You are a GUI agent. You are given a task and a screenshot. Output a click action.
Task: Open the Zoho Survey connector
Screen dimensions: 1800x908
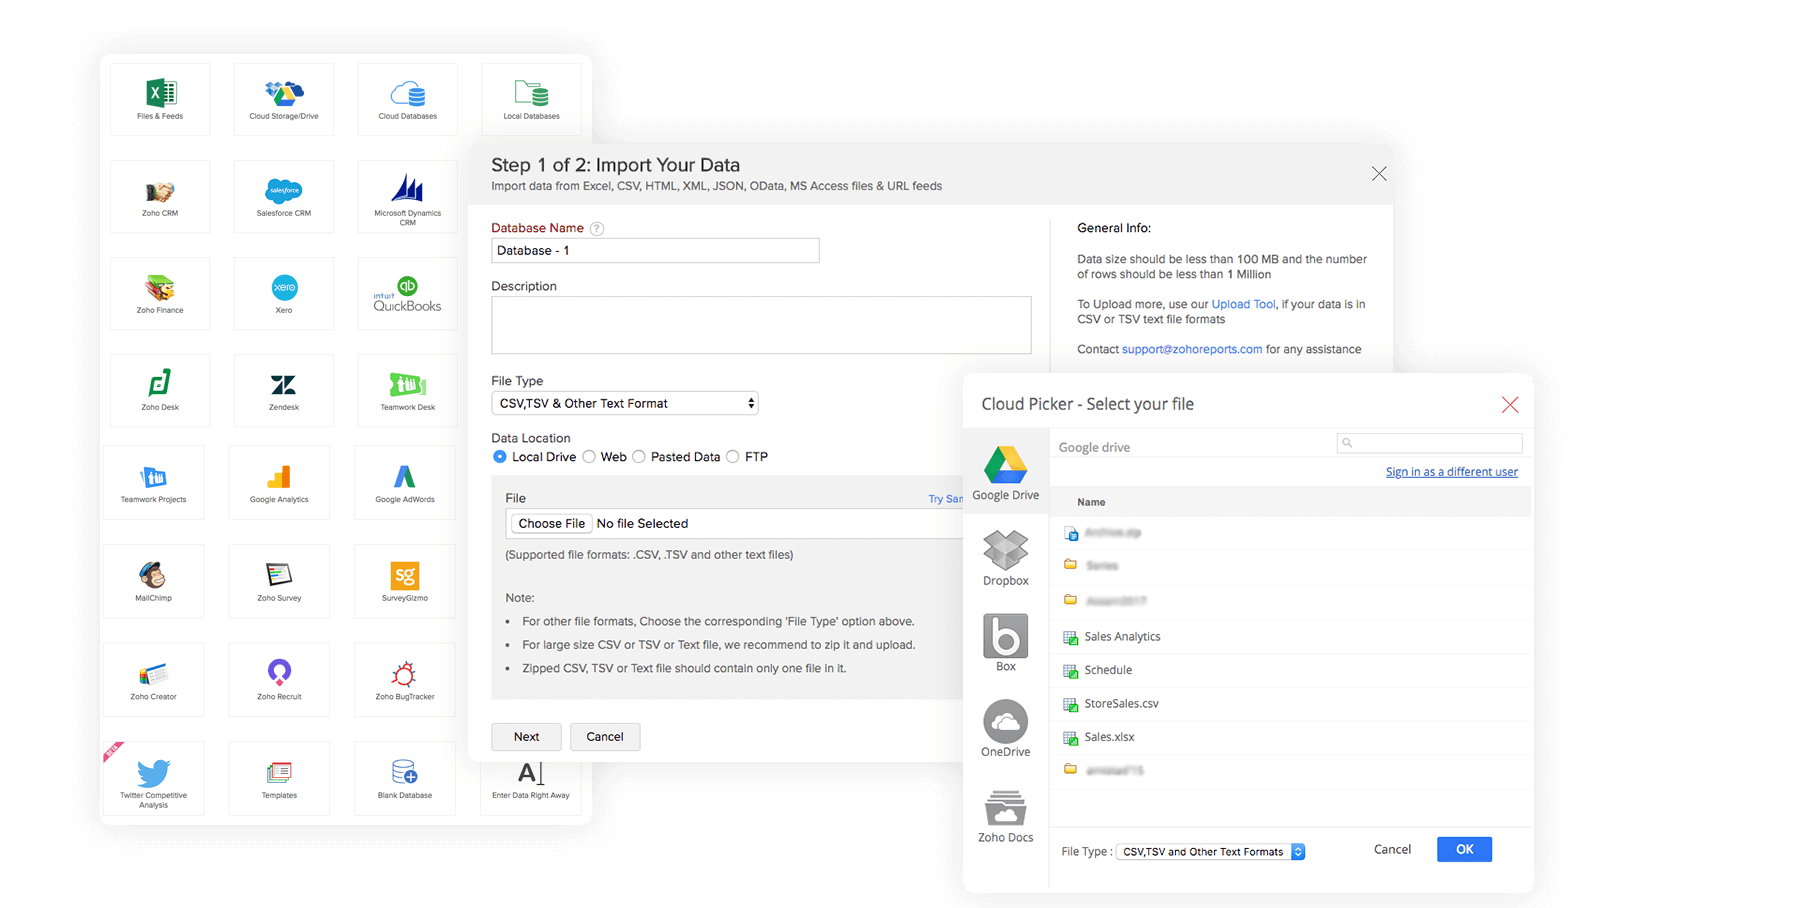pyautogui.click(x=279, y=581)
